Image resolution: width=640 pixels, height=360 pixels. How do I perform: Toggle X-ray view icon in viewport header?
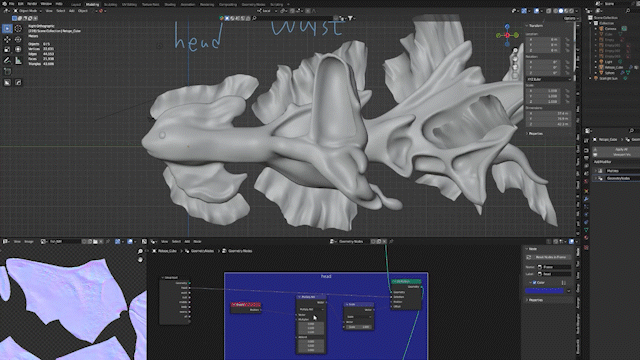pyautogui.click(x=549, y=11)
